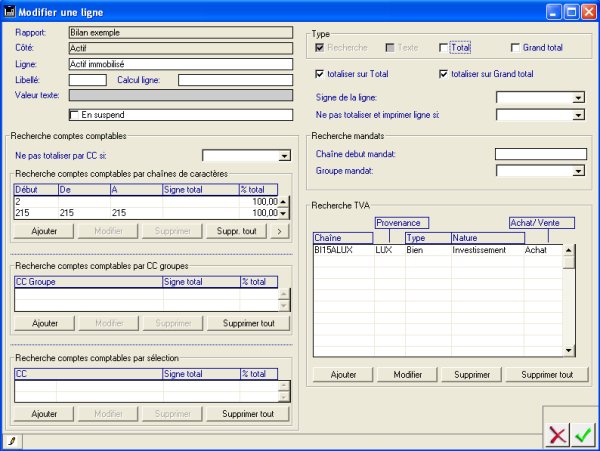600x451 pixels.
Task: Click the Libellé input field
Action: click(88, 80)
